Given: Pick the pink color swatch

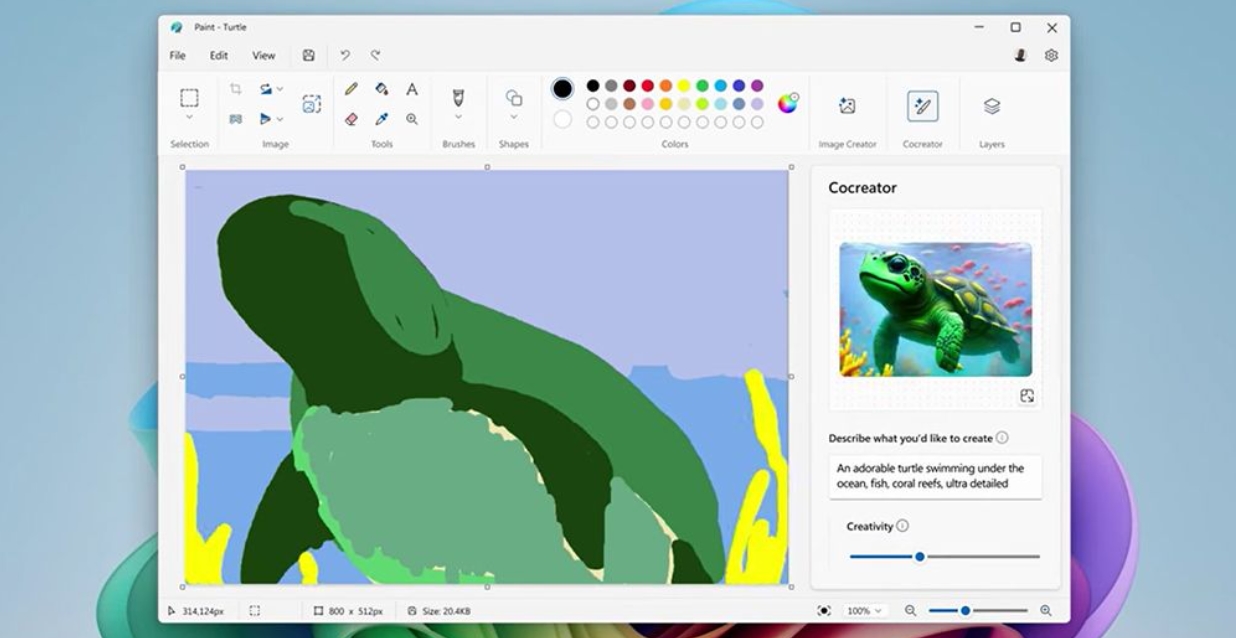Looking at the screenshot, I should point(648,104).
